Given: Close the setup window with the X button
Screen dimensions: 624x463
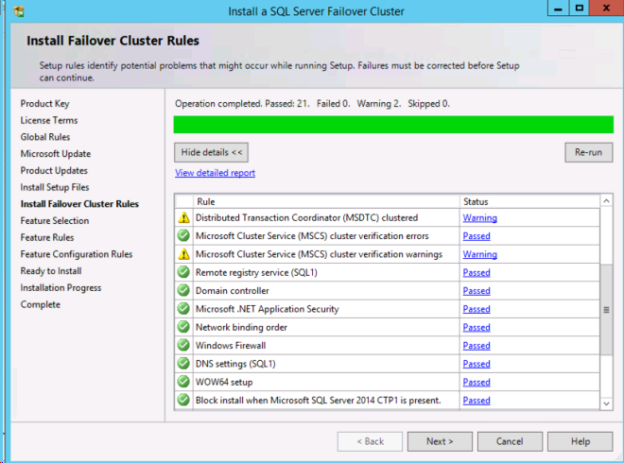Looking at the screenshot, I should tap(606, 8).
